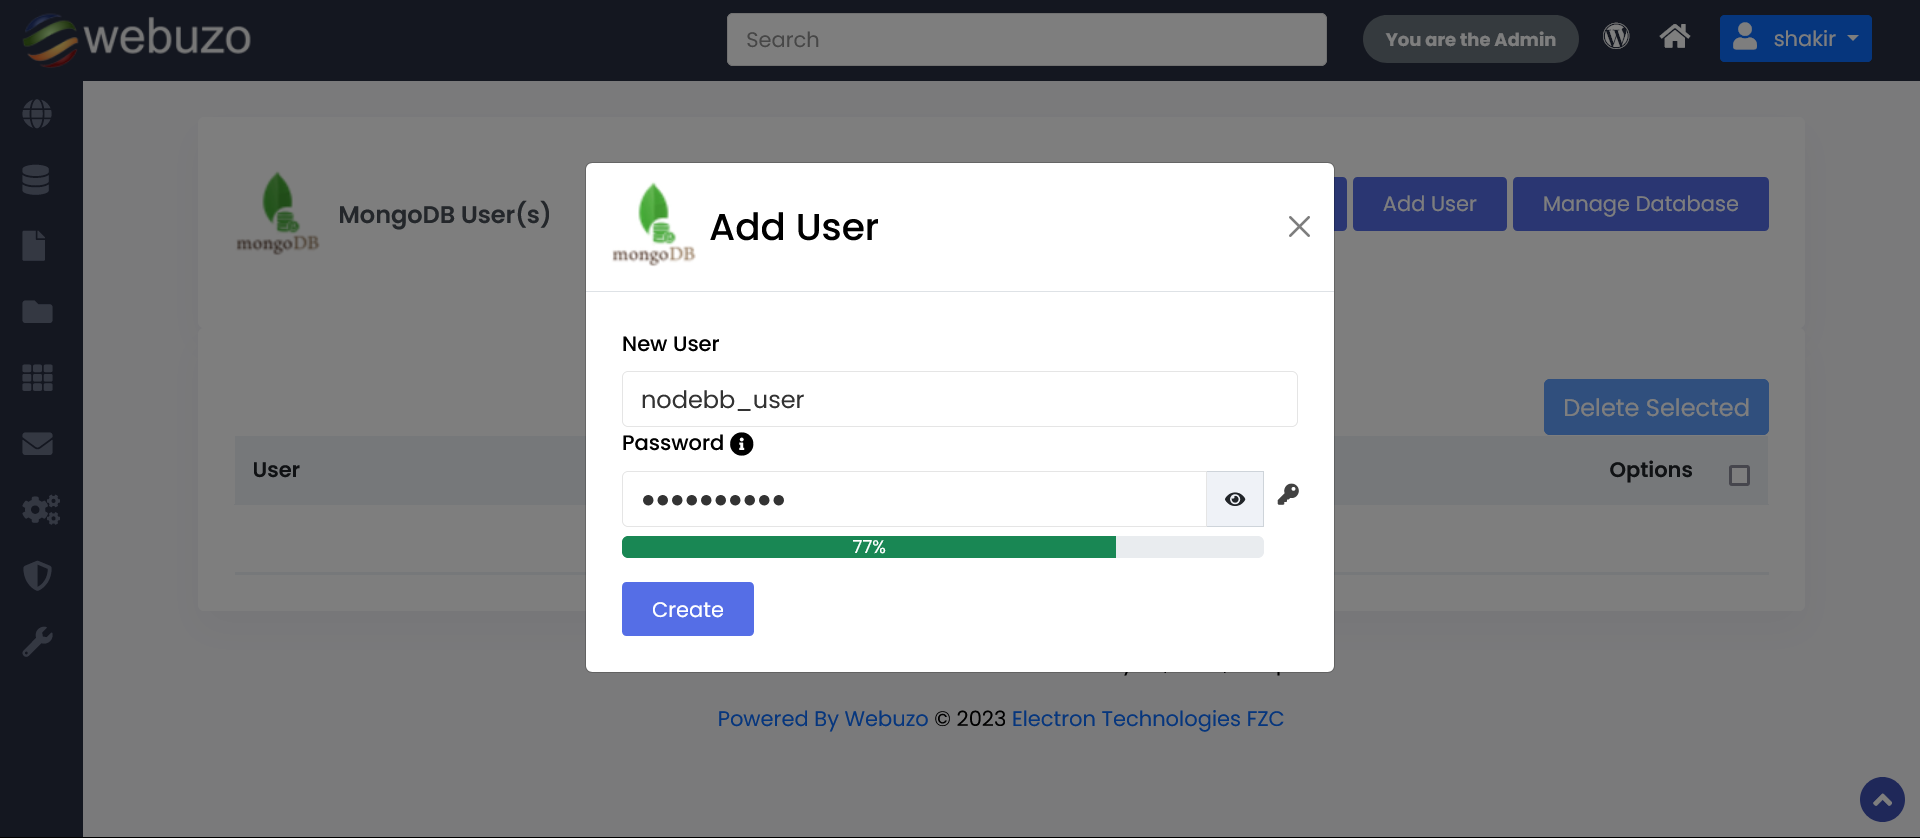Click the password generator key icon
Screen dimensions: 1920x838
click(1288, 495)
